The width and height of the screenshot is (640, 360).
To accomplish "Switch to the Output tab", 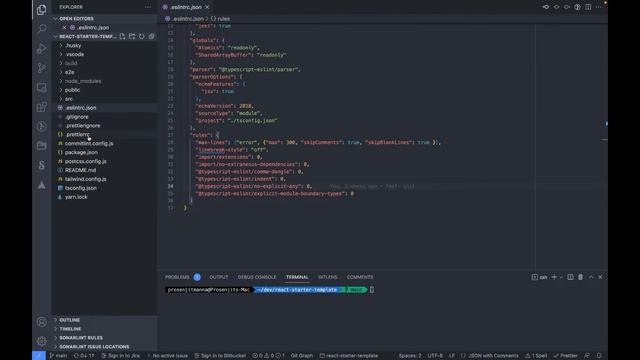I will pyautogui.click(x=219, y=277).
